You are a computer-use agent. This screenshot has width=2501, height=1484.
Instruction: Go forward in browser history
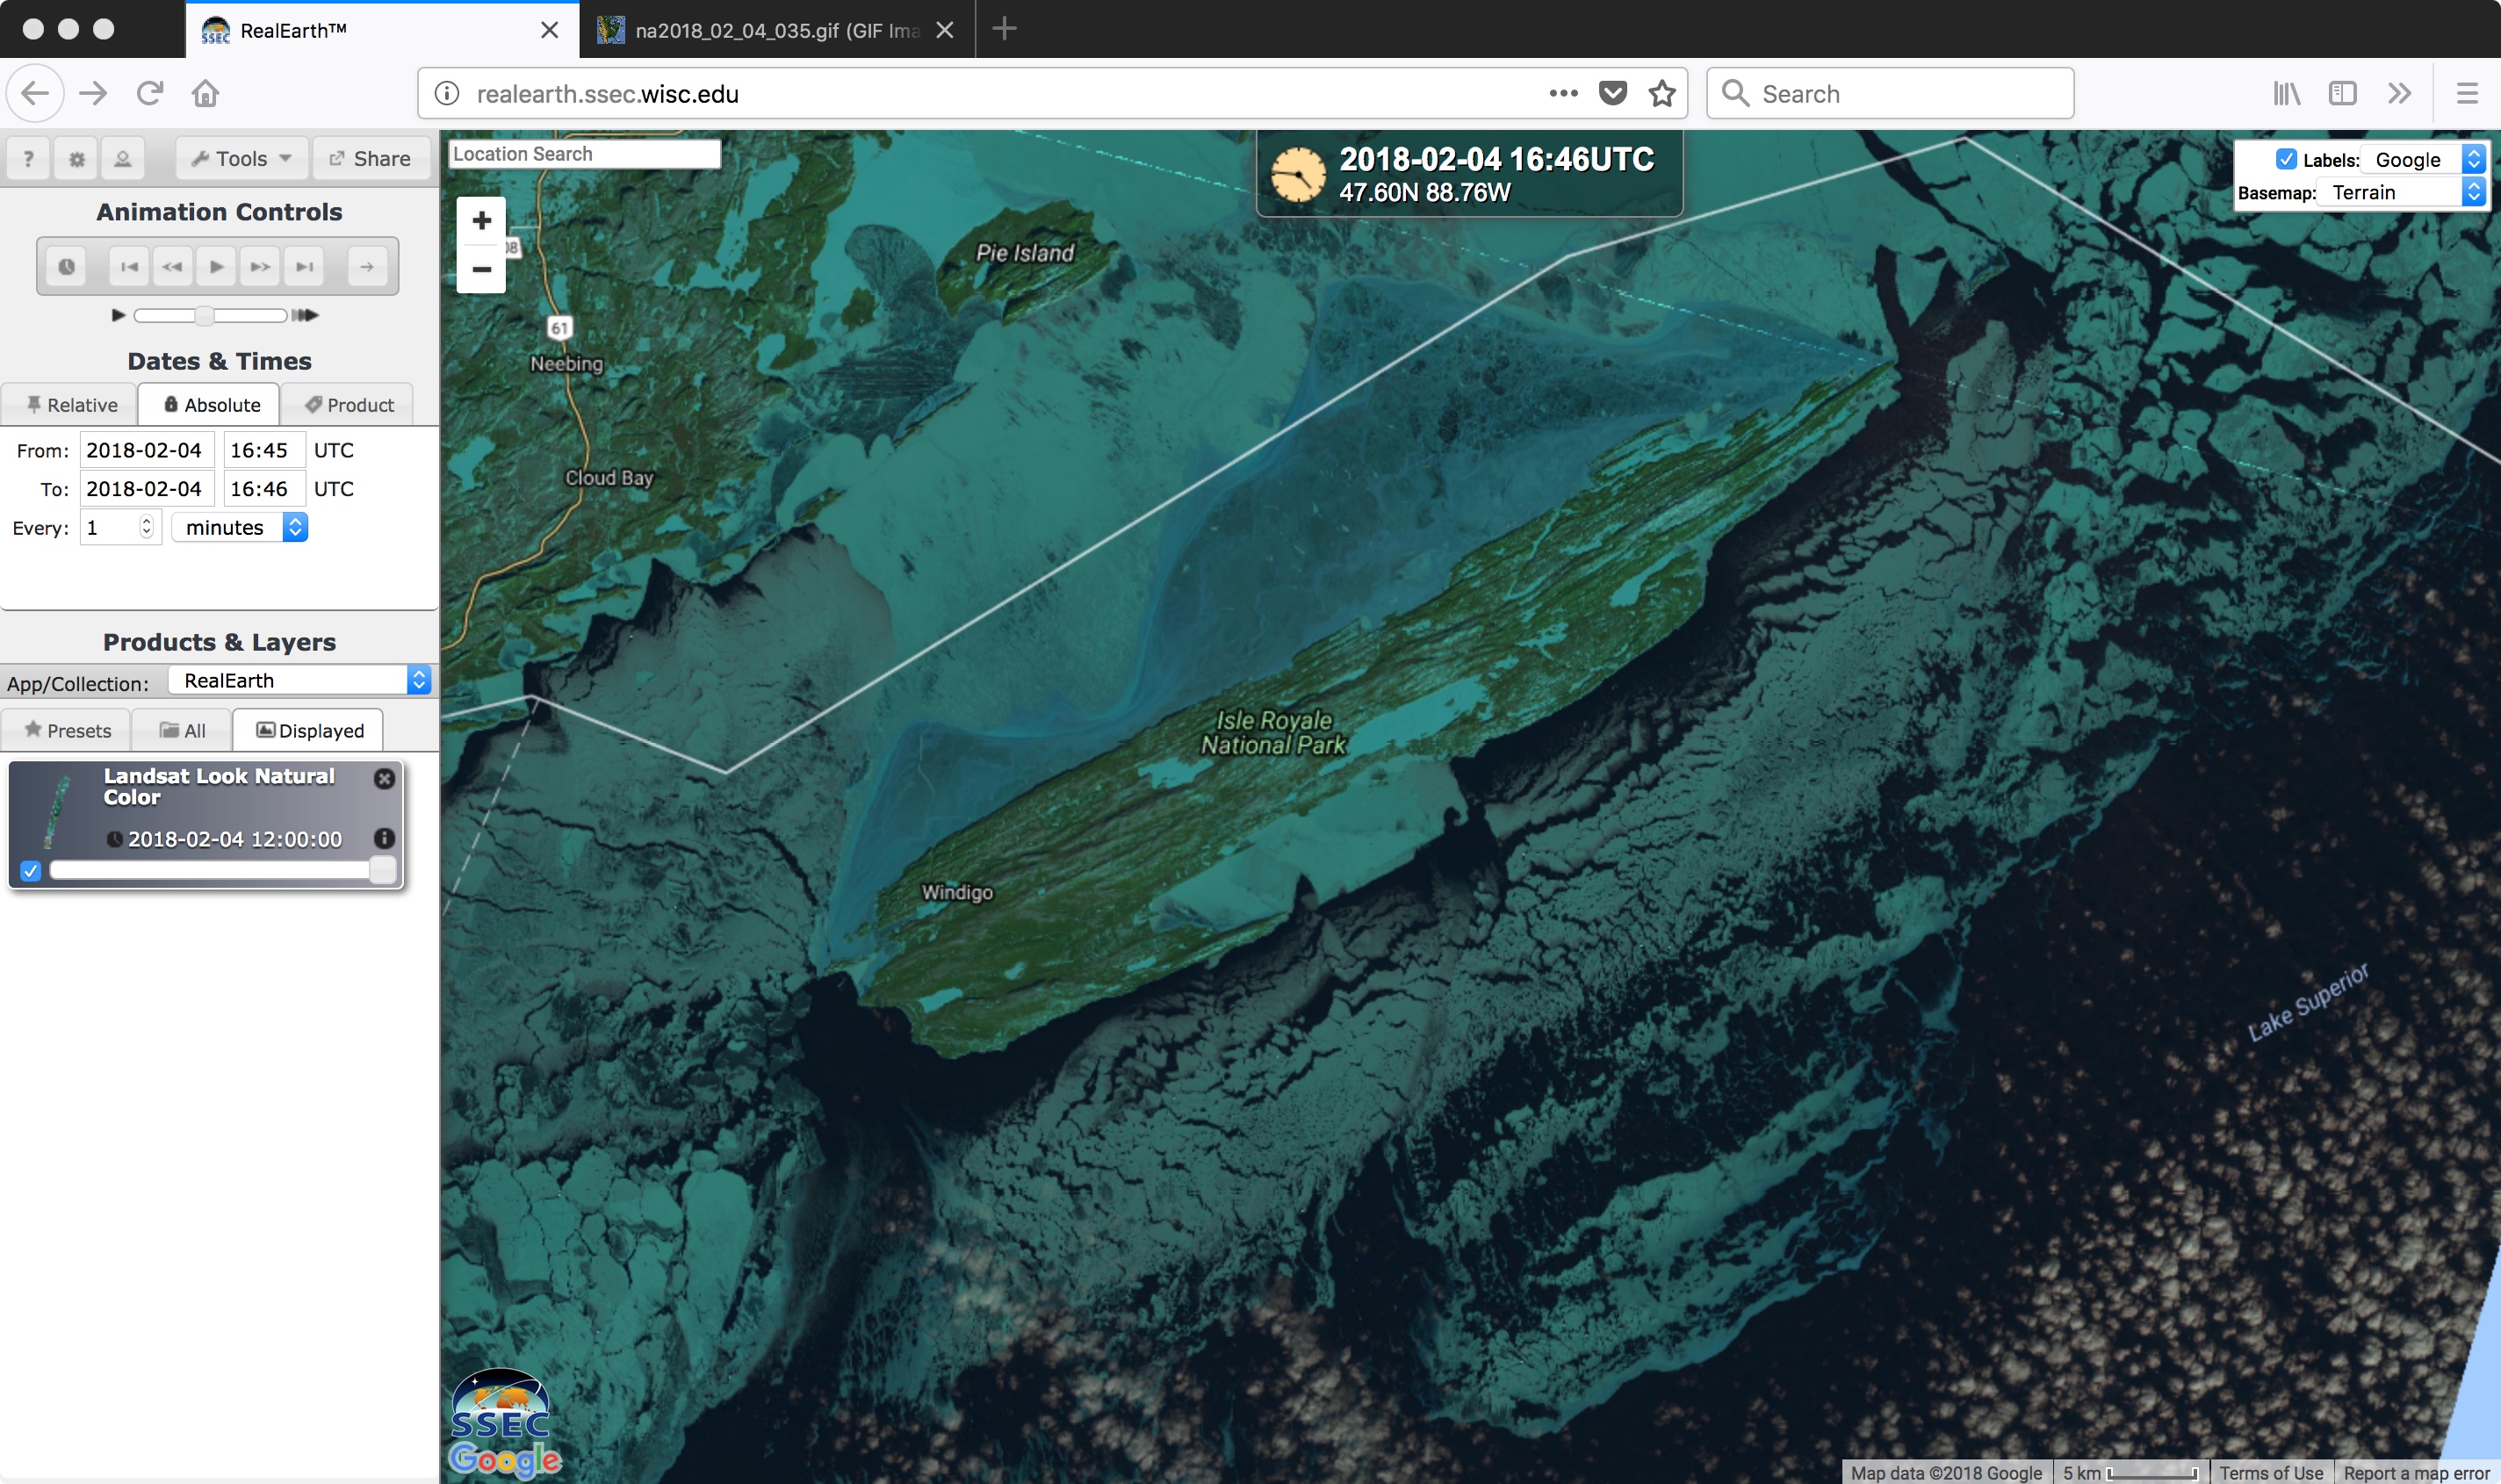(93, 93)
